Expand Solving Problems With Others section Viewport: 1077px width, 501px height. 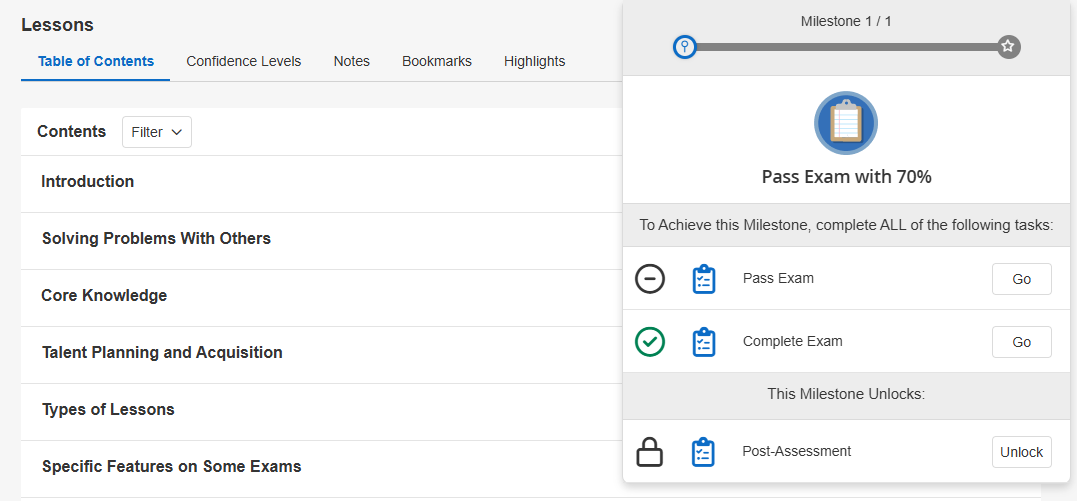tap(156, 239)
